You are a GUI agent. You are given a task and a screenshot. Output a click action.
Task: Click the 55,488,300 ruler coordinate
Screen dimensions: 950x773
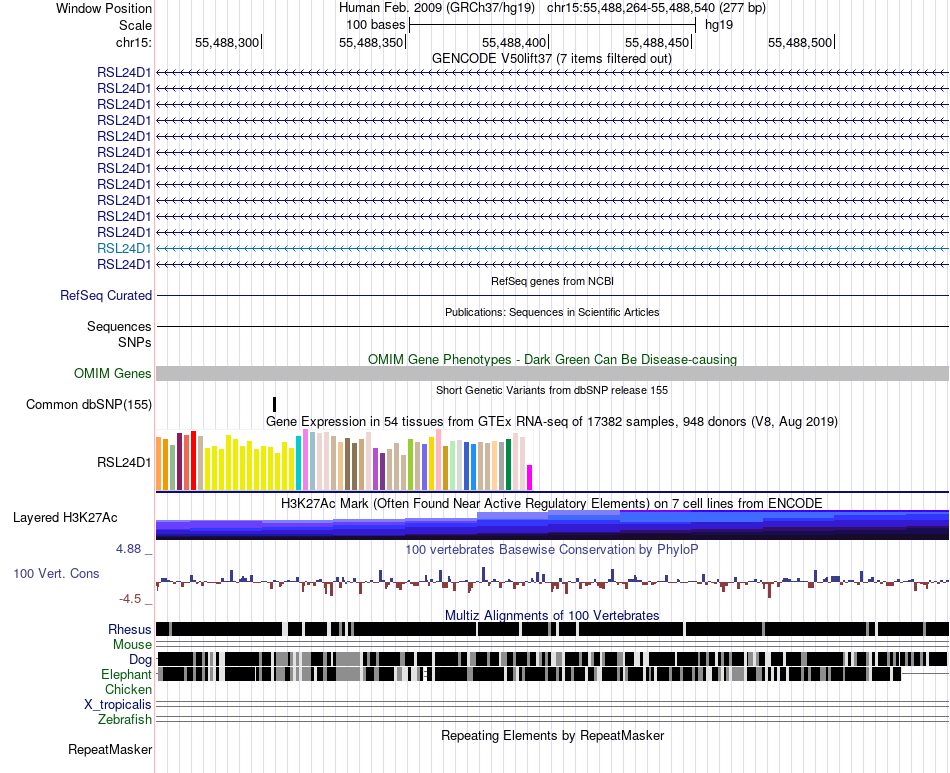pos(227,42)
